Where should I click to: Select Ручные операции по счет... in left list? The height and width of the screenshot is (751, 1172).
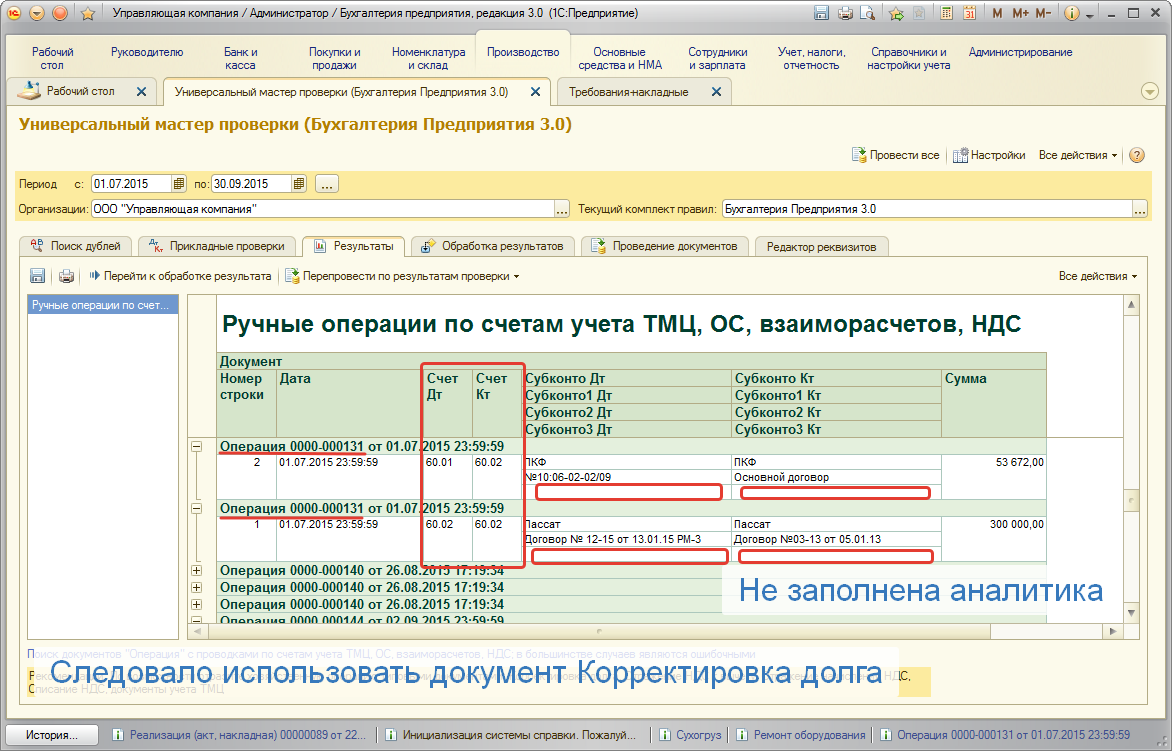102,305
